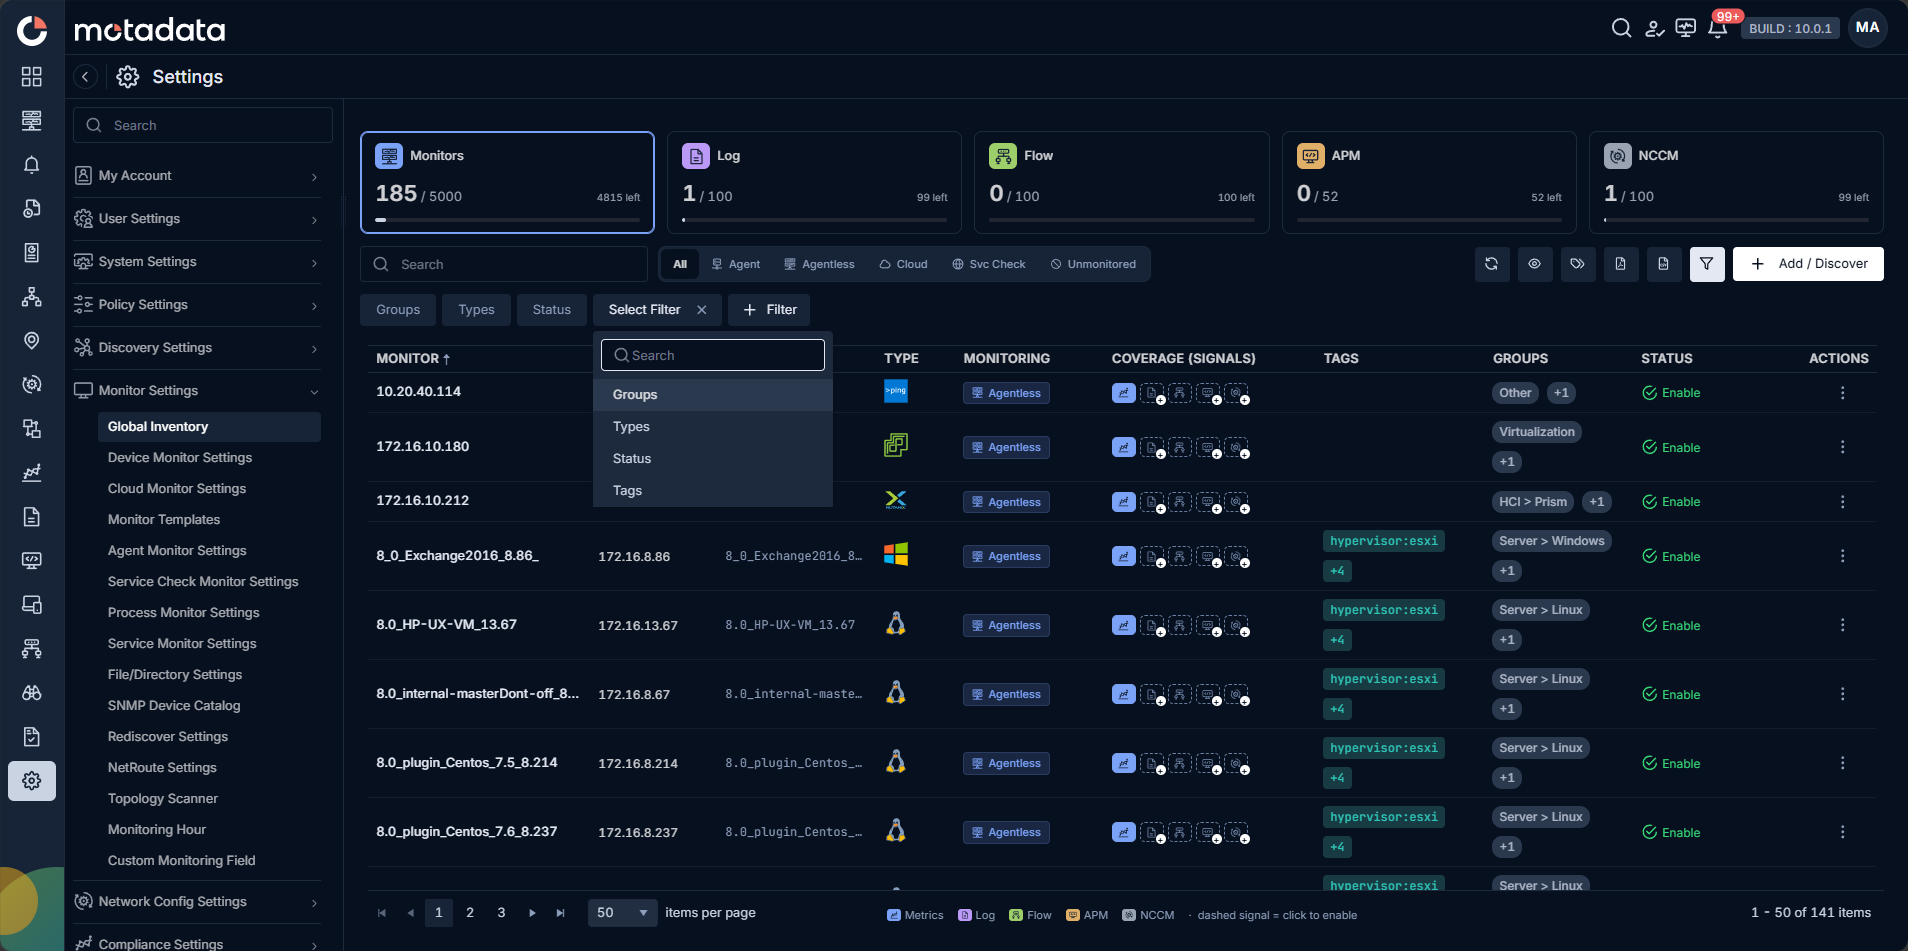Click the + Filter button

point(769,310)
